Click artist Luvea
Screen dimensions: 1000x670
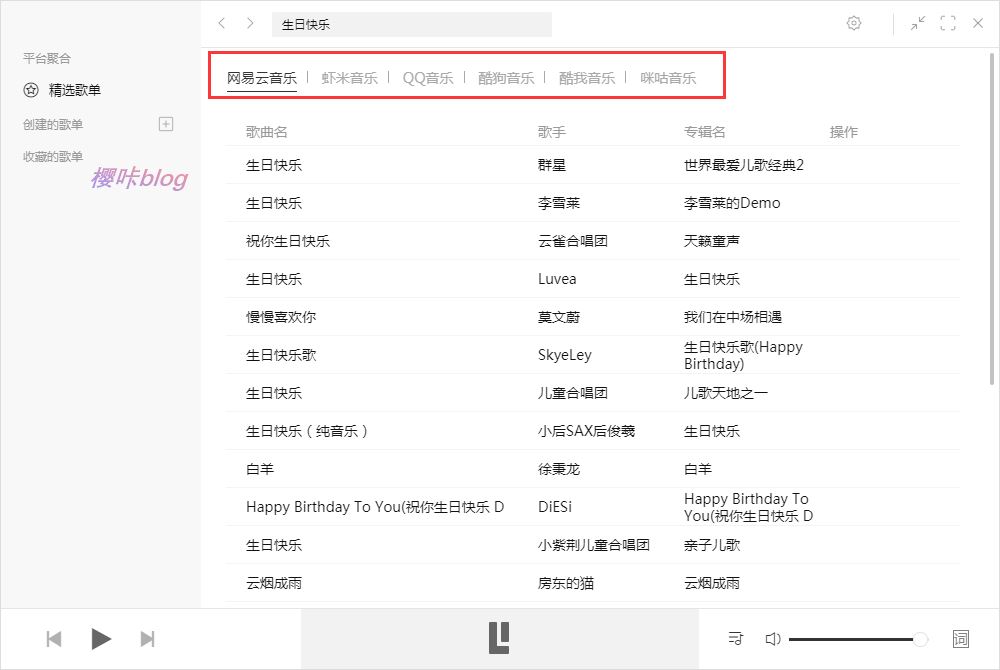tap(557, 279)
